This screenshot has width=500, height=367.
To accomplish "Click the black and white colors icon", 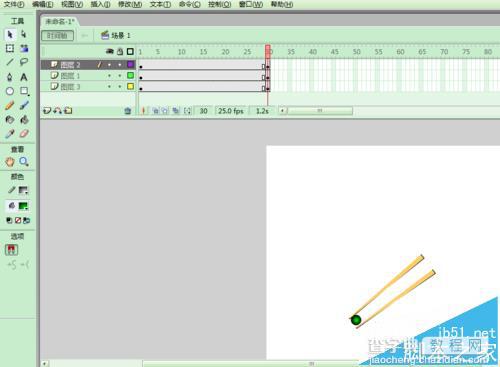I will pyautogui.click(x=9, y=220).
